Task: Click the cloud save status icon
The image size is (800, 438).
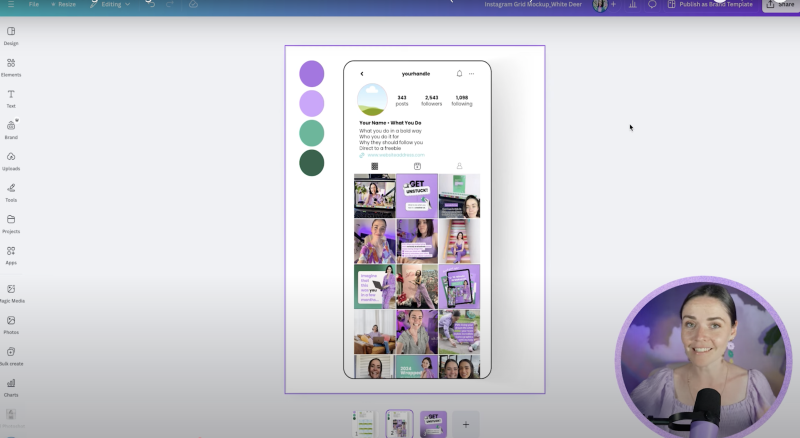Action: (x=193, y=4)
